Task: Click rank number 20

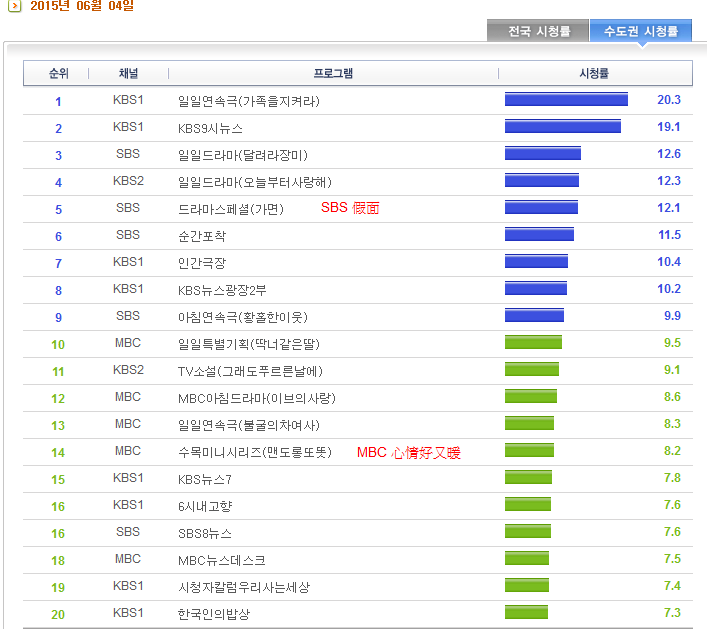Action: pos(58,615)
